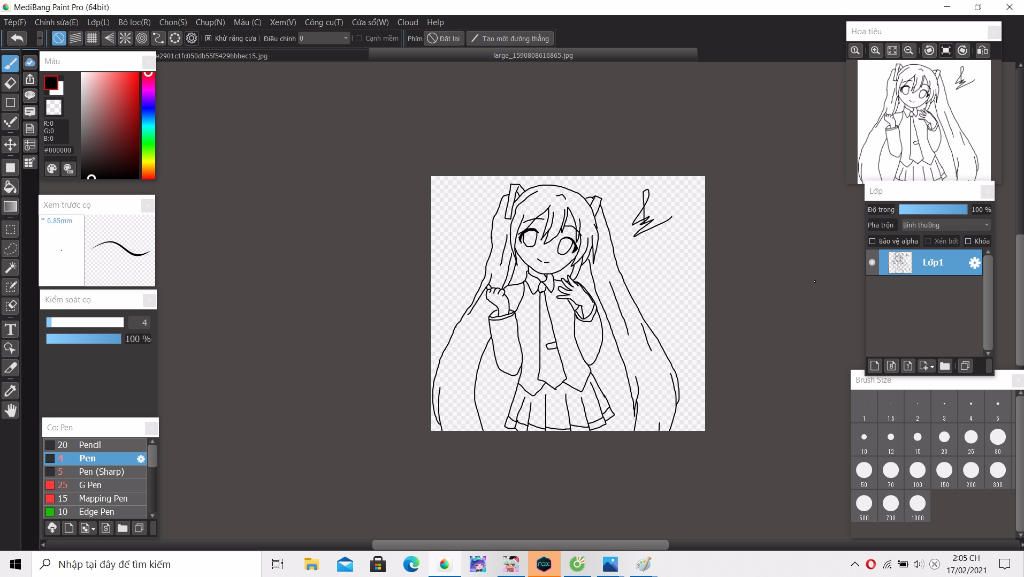
Task: Select the rectangular Select tool
Action: coord(10,230)
